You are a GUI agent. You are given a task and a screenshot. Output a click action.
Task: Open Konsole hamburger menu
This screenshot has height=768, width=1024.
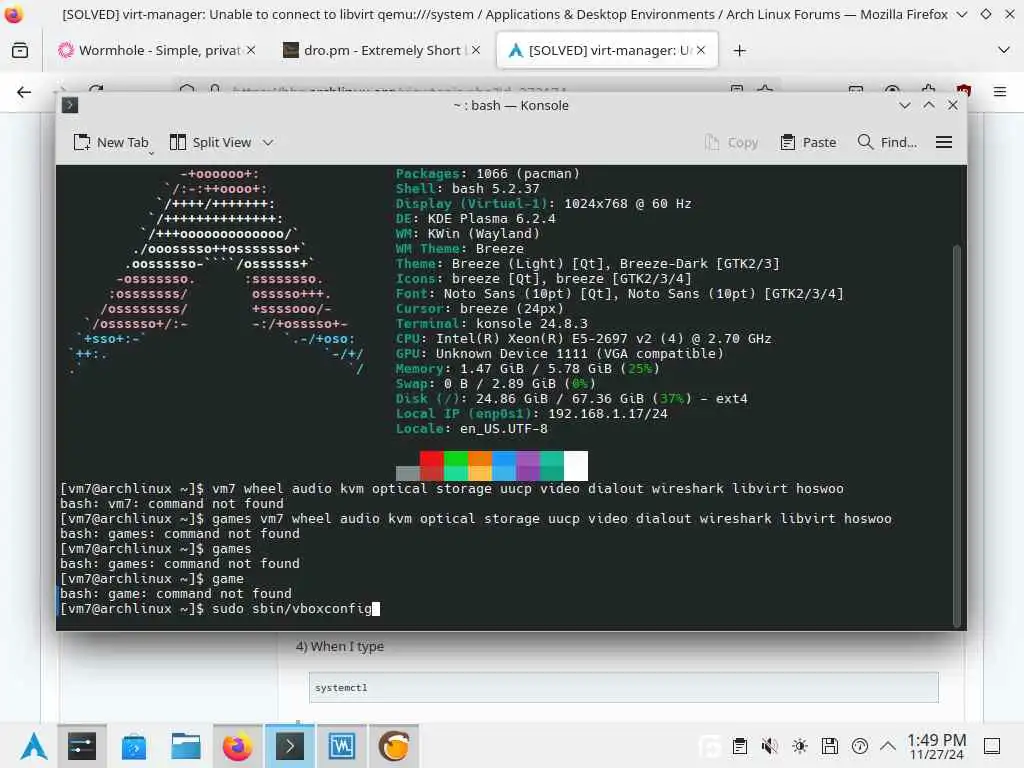[944, 142]
